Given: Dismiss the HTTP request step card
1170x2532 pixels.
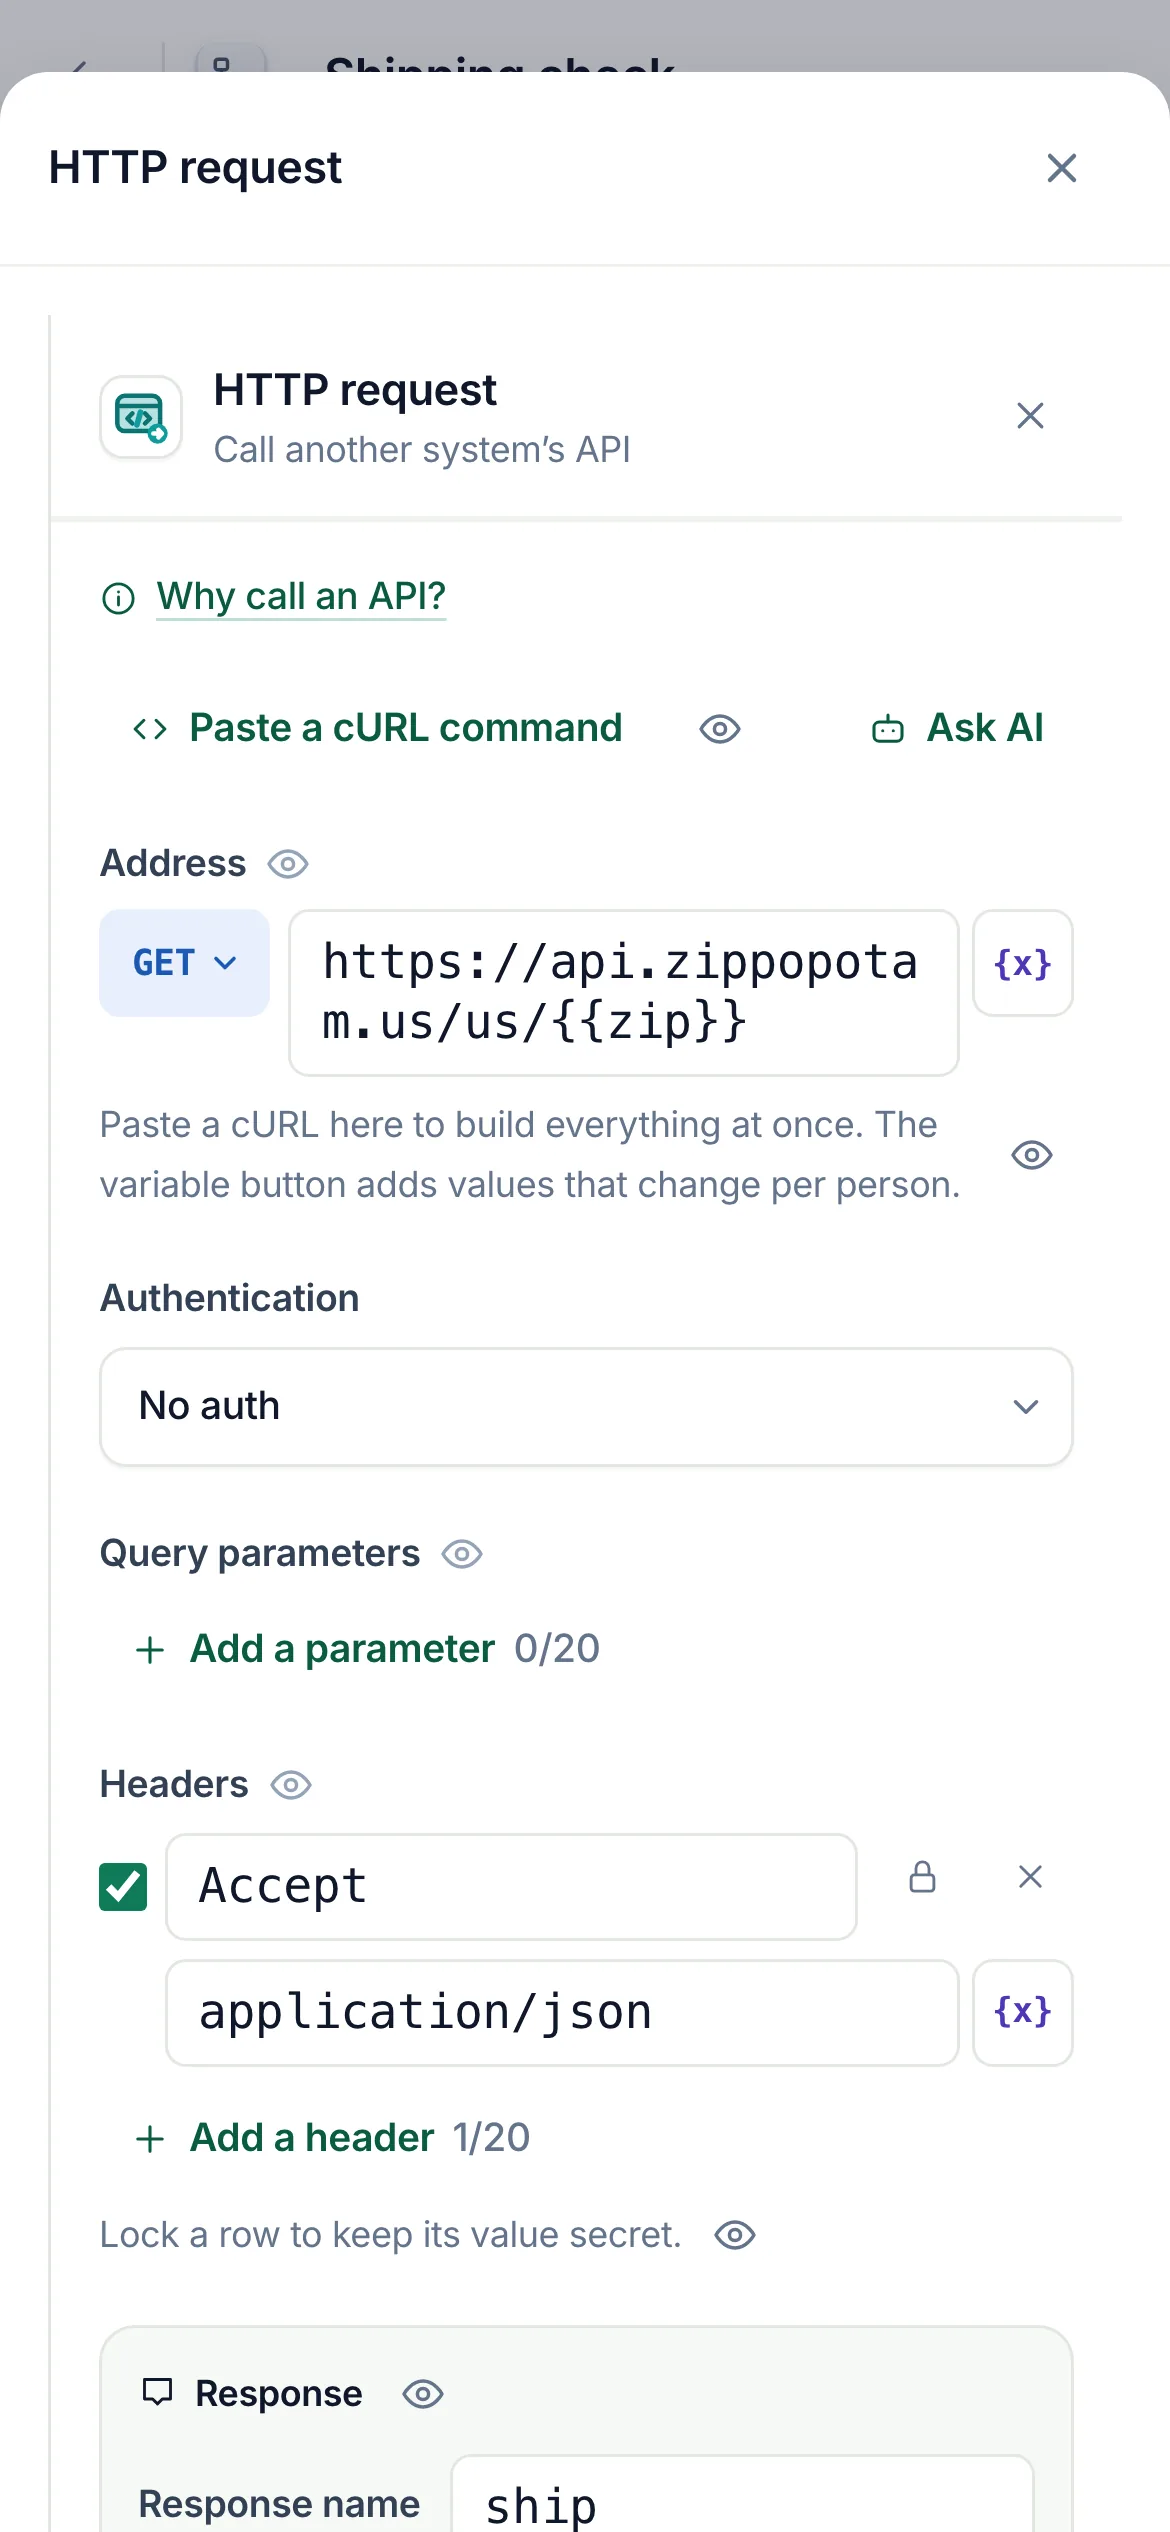Looking at the screenshot, I should coord(1030,415).
